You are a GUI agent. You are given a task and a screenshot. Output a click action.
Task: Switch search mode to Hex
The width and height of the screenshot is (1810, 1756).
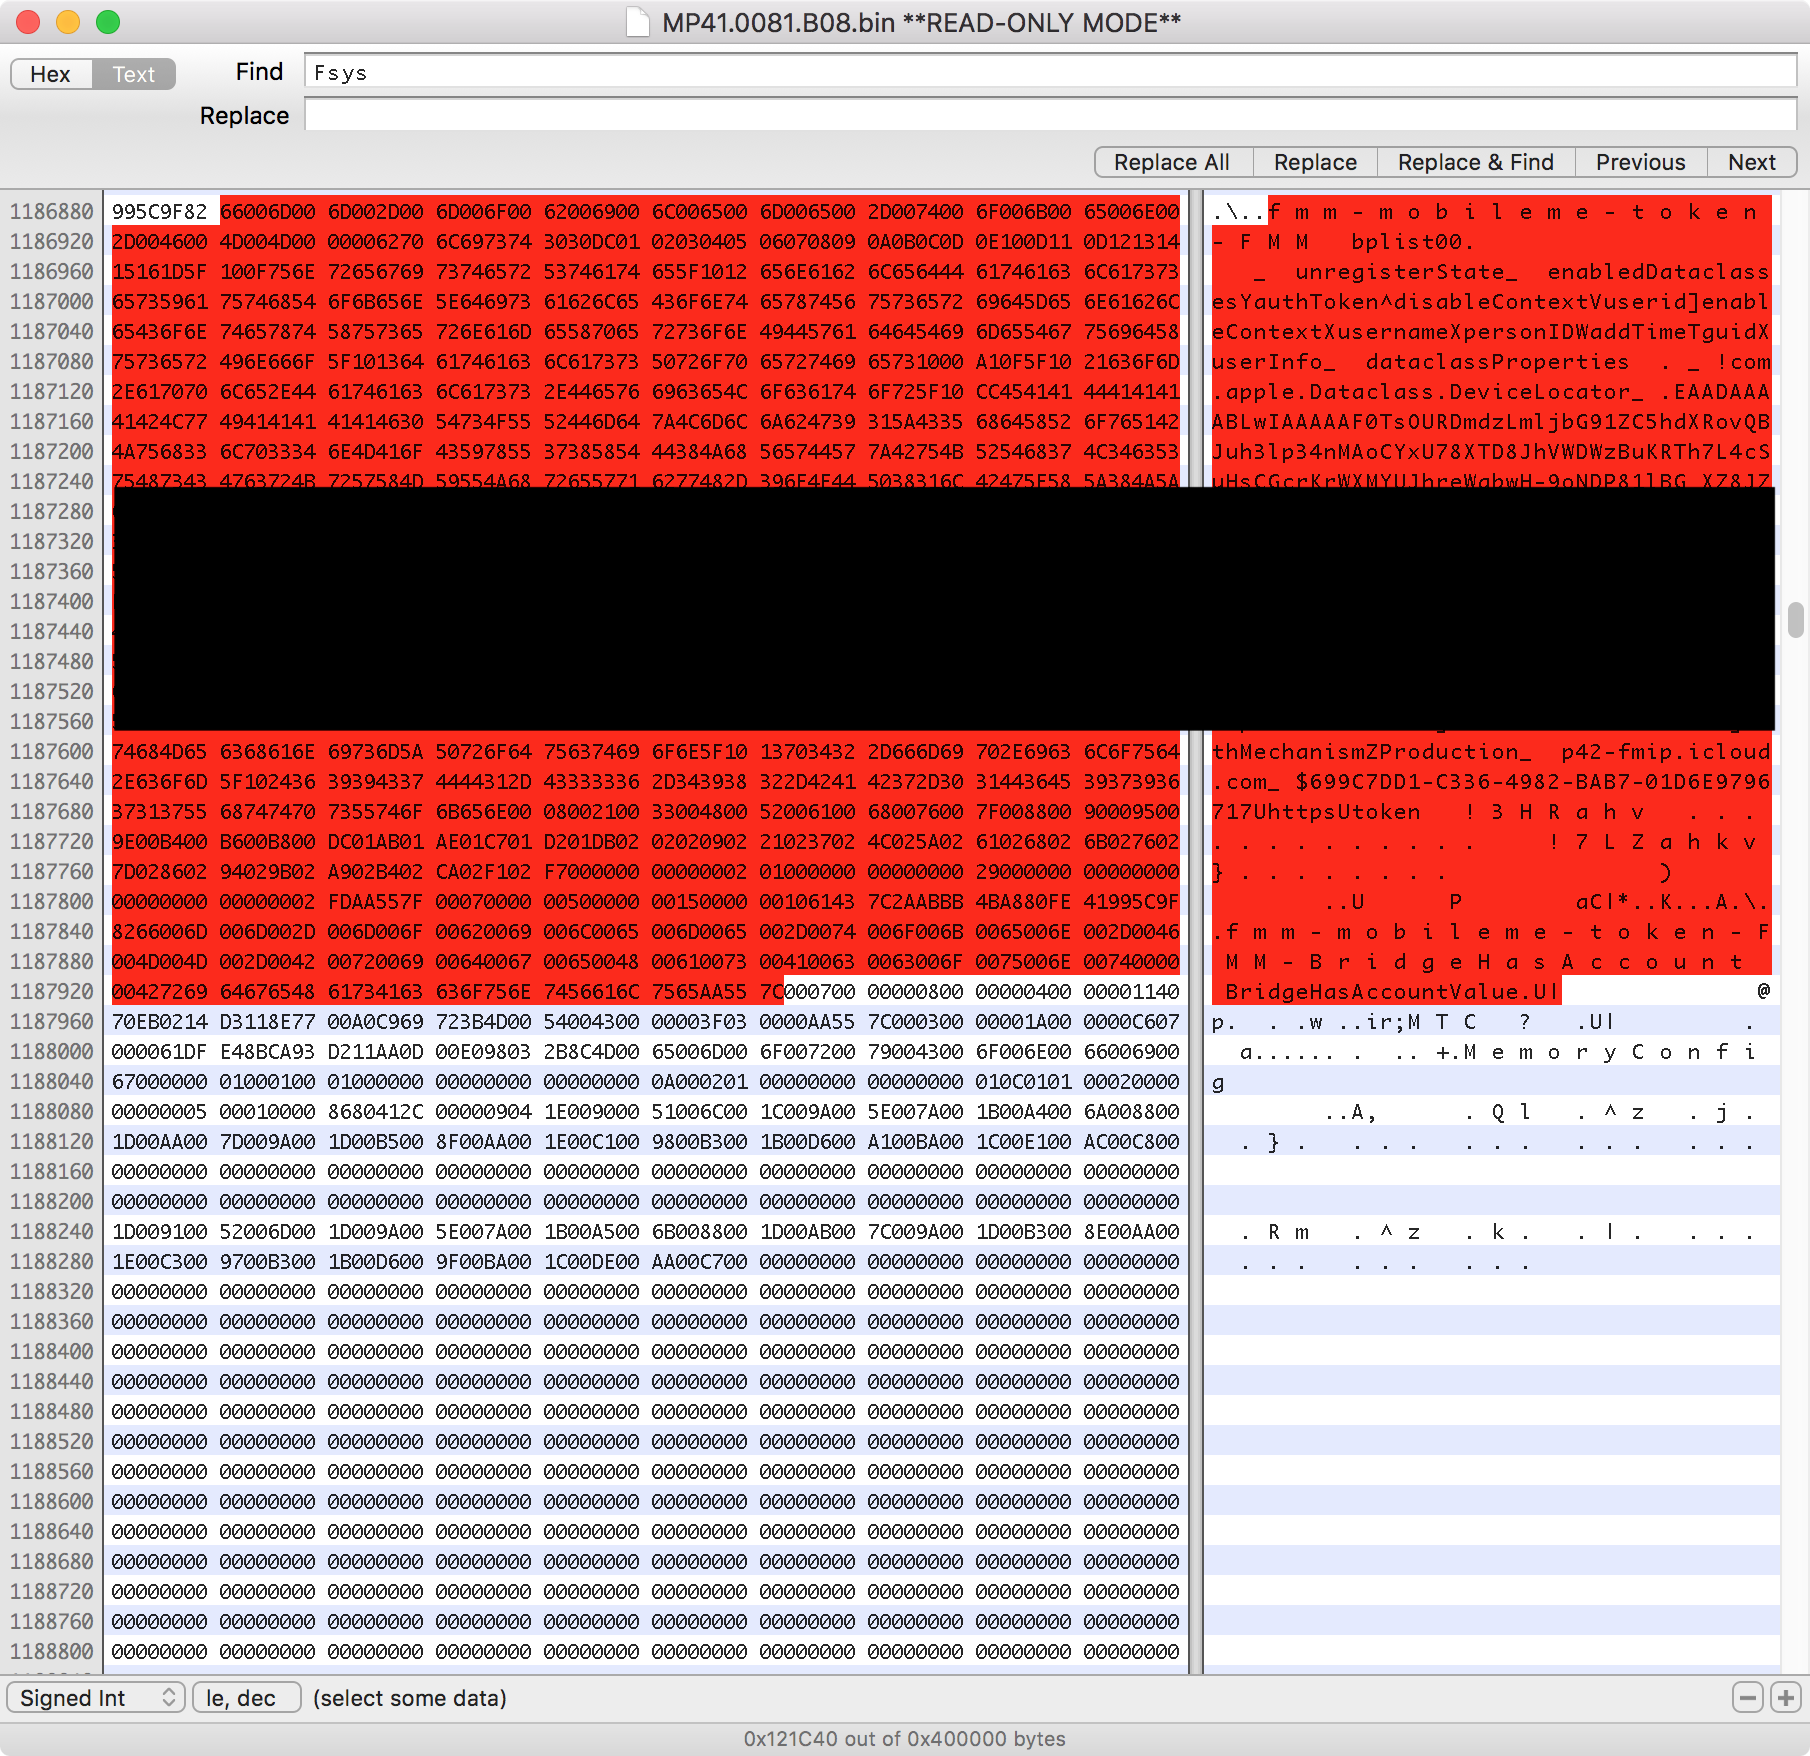click(51, 74)
